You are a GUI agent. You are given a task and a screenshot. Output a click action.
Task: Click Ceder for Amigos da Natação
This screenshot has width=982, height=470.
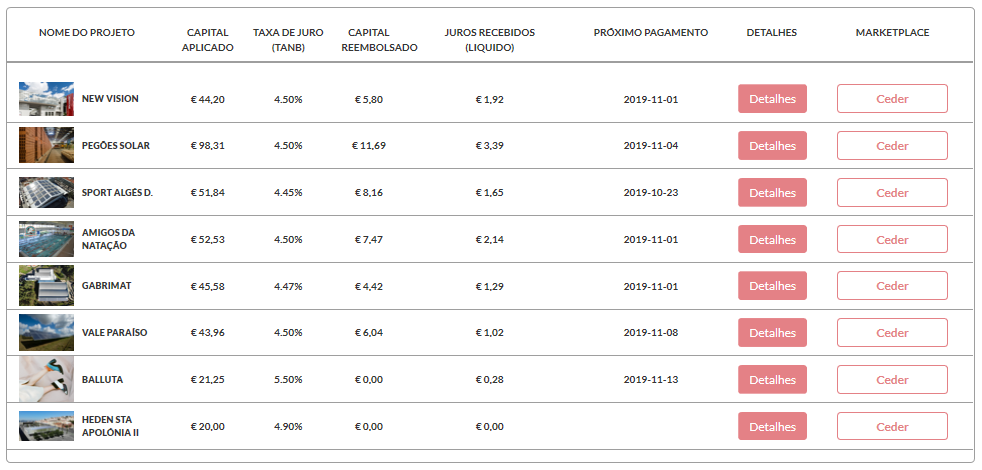[892, 240]
